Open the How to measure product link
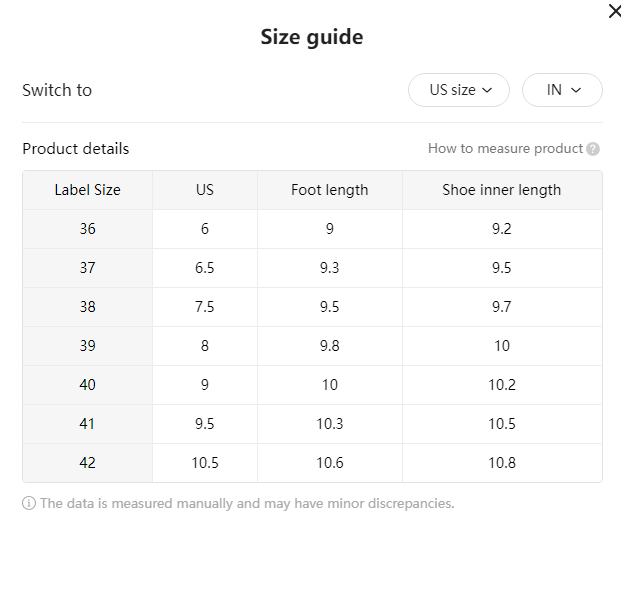This screenshot has width=621, height=593. pos(505,149)
